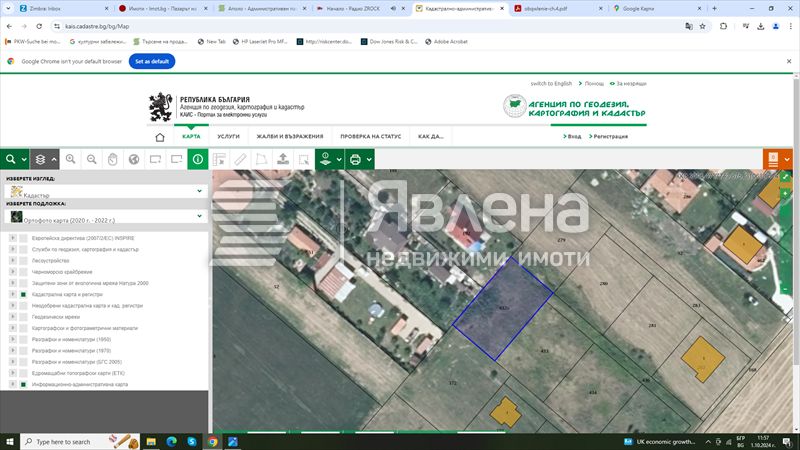Click the Chrome icon in taskbar
The width and height of the screenshot is (800, 450).
click(212, 442)
